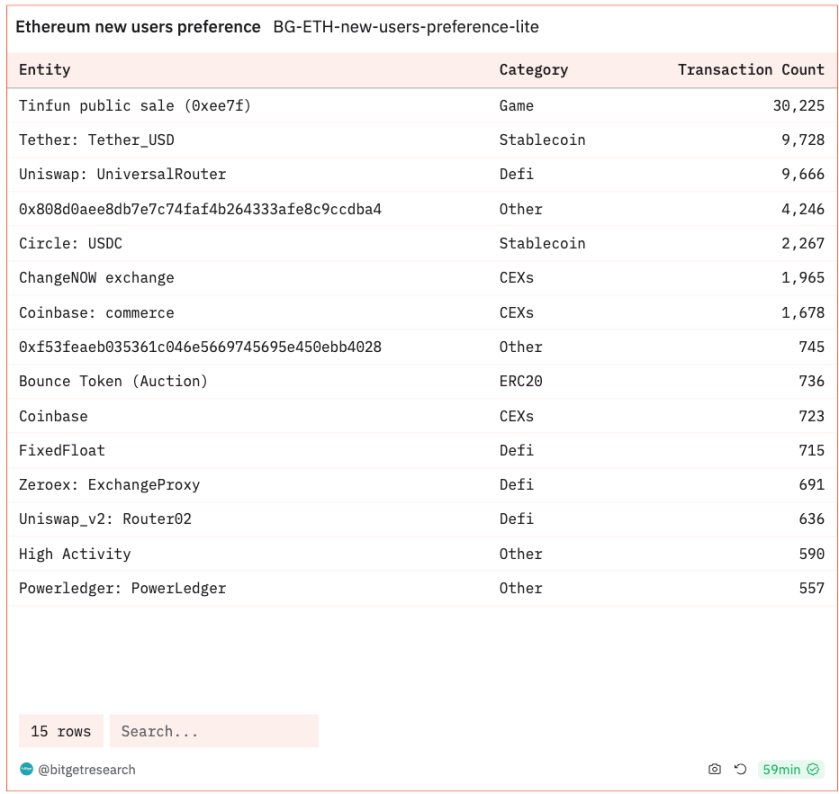Viewport: 839px width, 794px height.
Task: Open the @bitgetresearch profile link
Action: point(86,770)
